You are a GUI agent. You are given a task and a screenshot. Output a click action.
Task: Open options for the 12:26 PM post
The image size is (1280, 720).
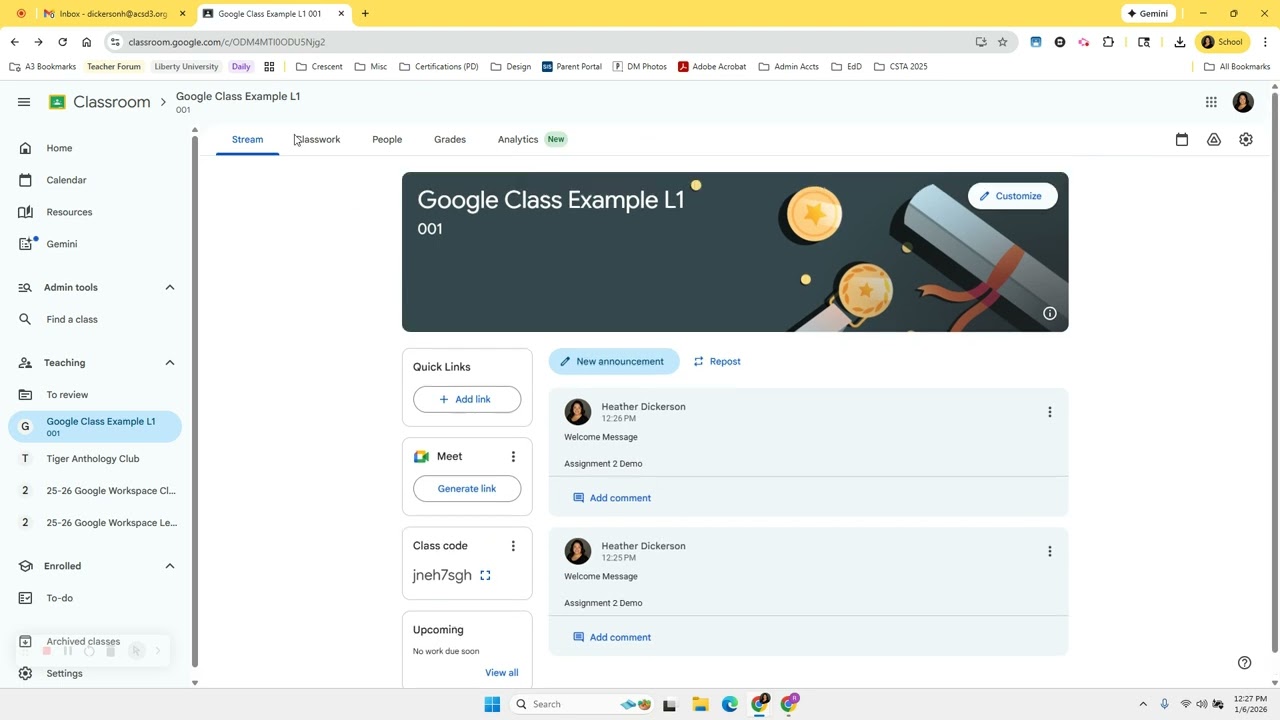1050,412
